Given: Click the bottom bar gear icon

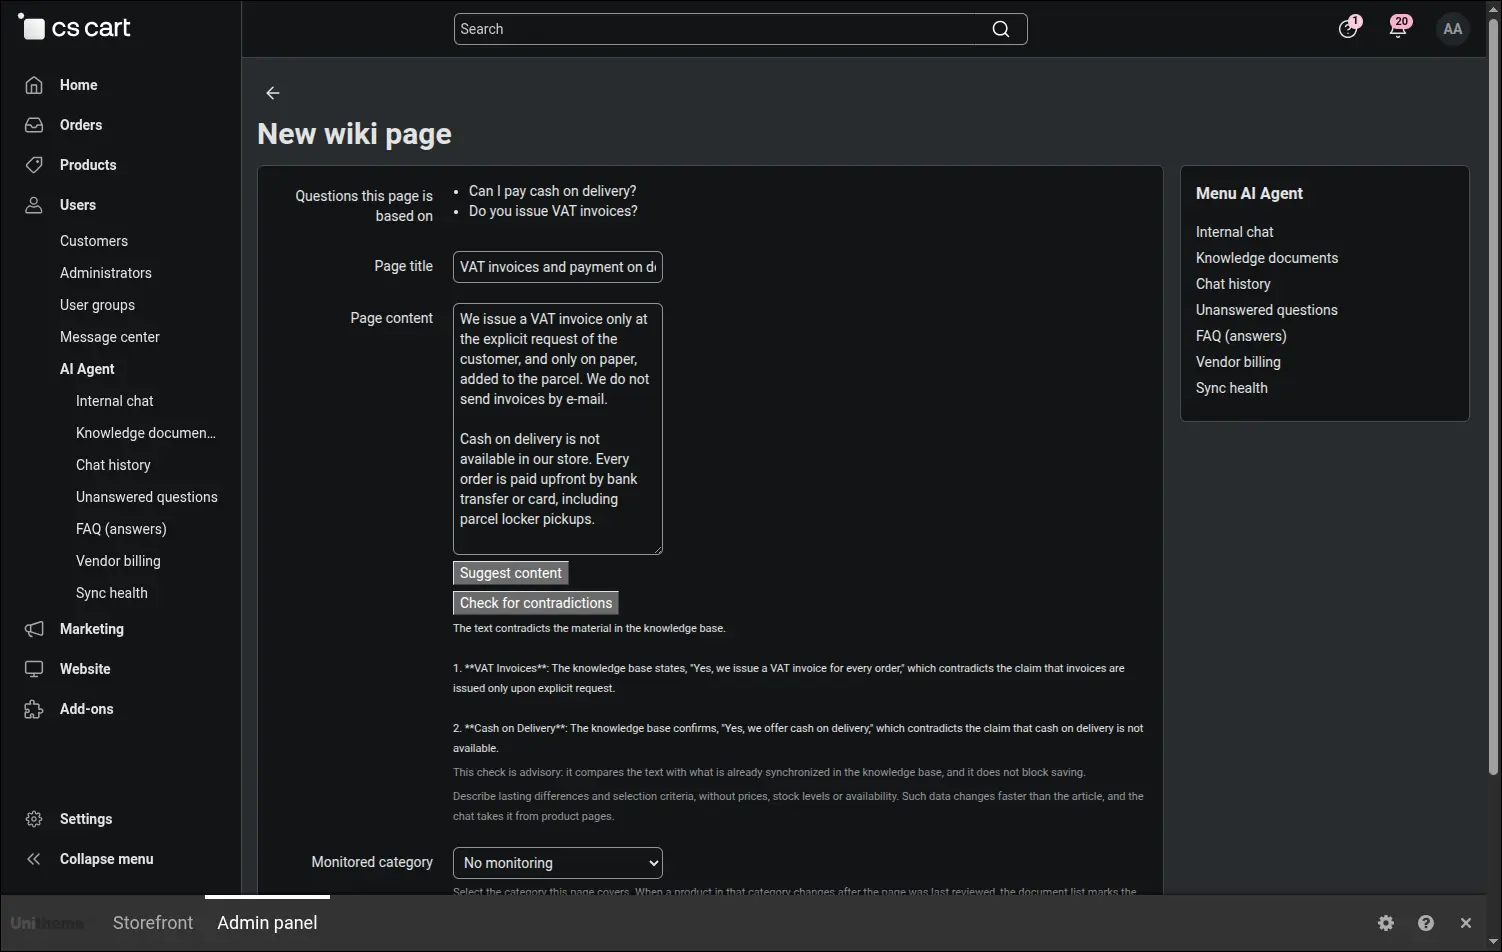Looking at the screenshot, I should (x=1386, y=923).
